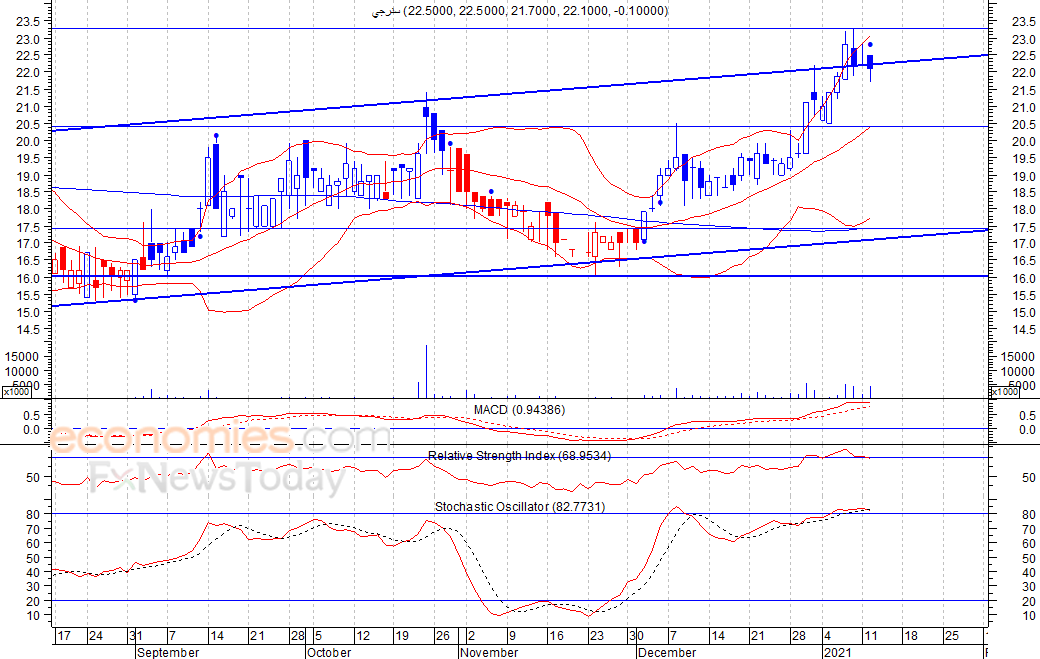Click the x1000 multiplier box on right side
Screen dimensions: 1040x659
coord(1004,392)
